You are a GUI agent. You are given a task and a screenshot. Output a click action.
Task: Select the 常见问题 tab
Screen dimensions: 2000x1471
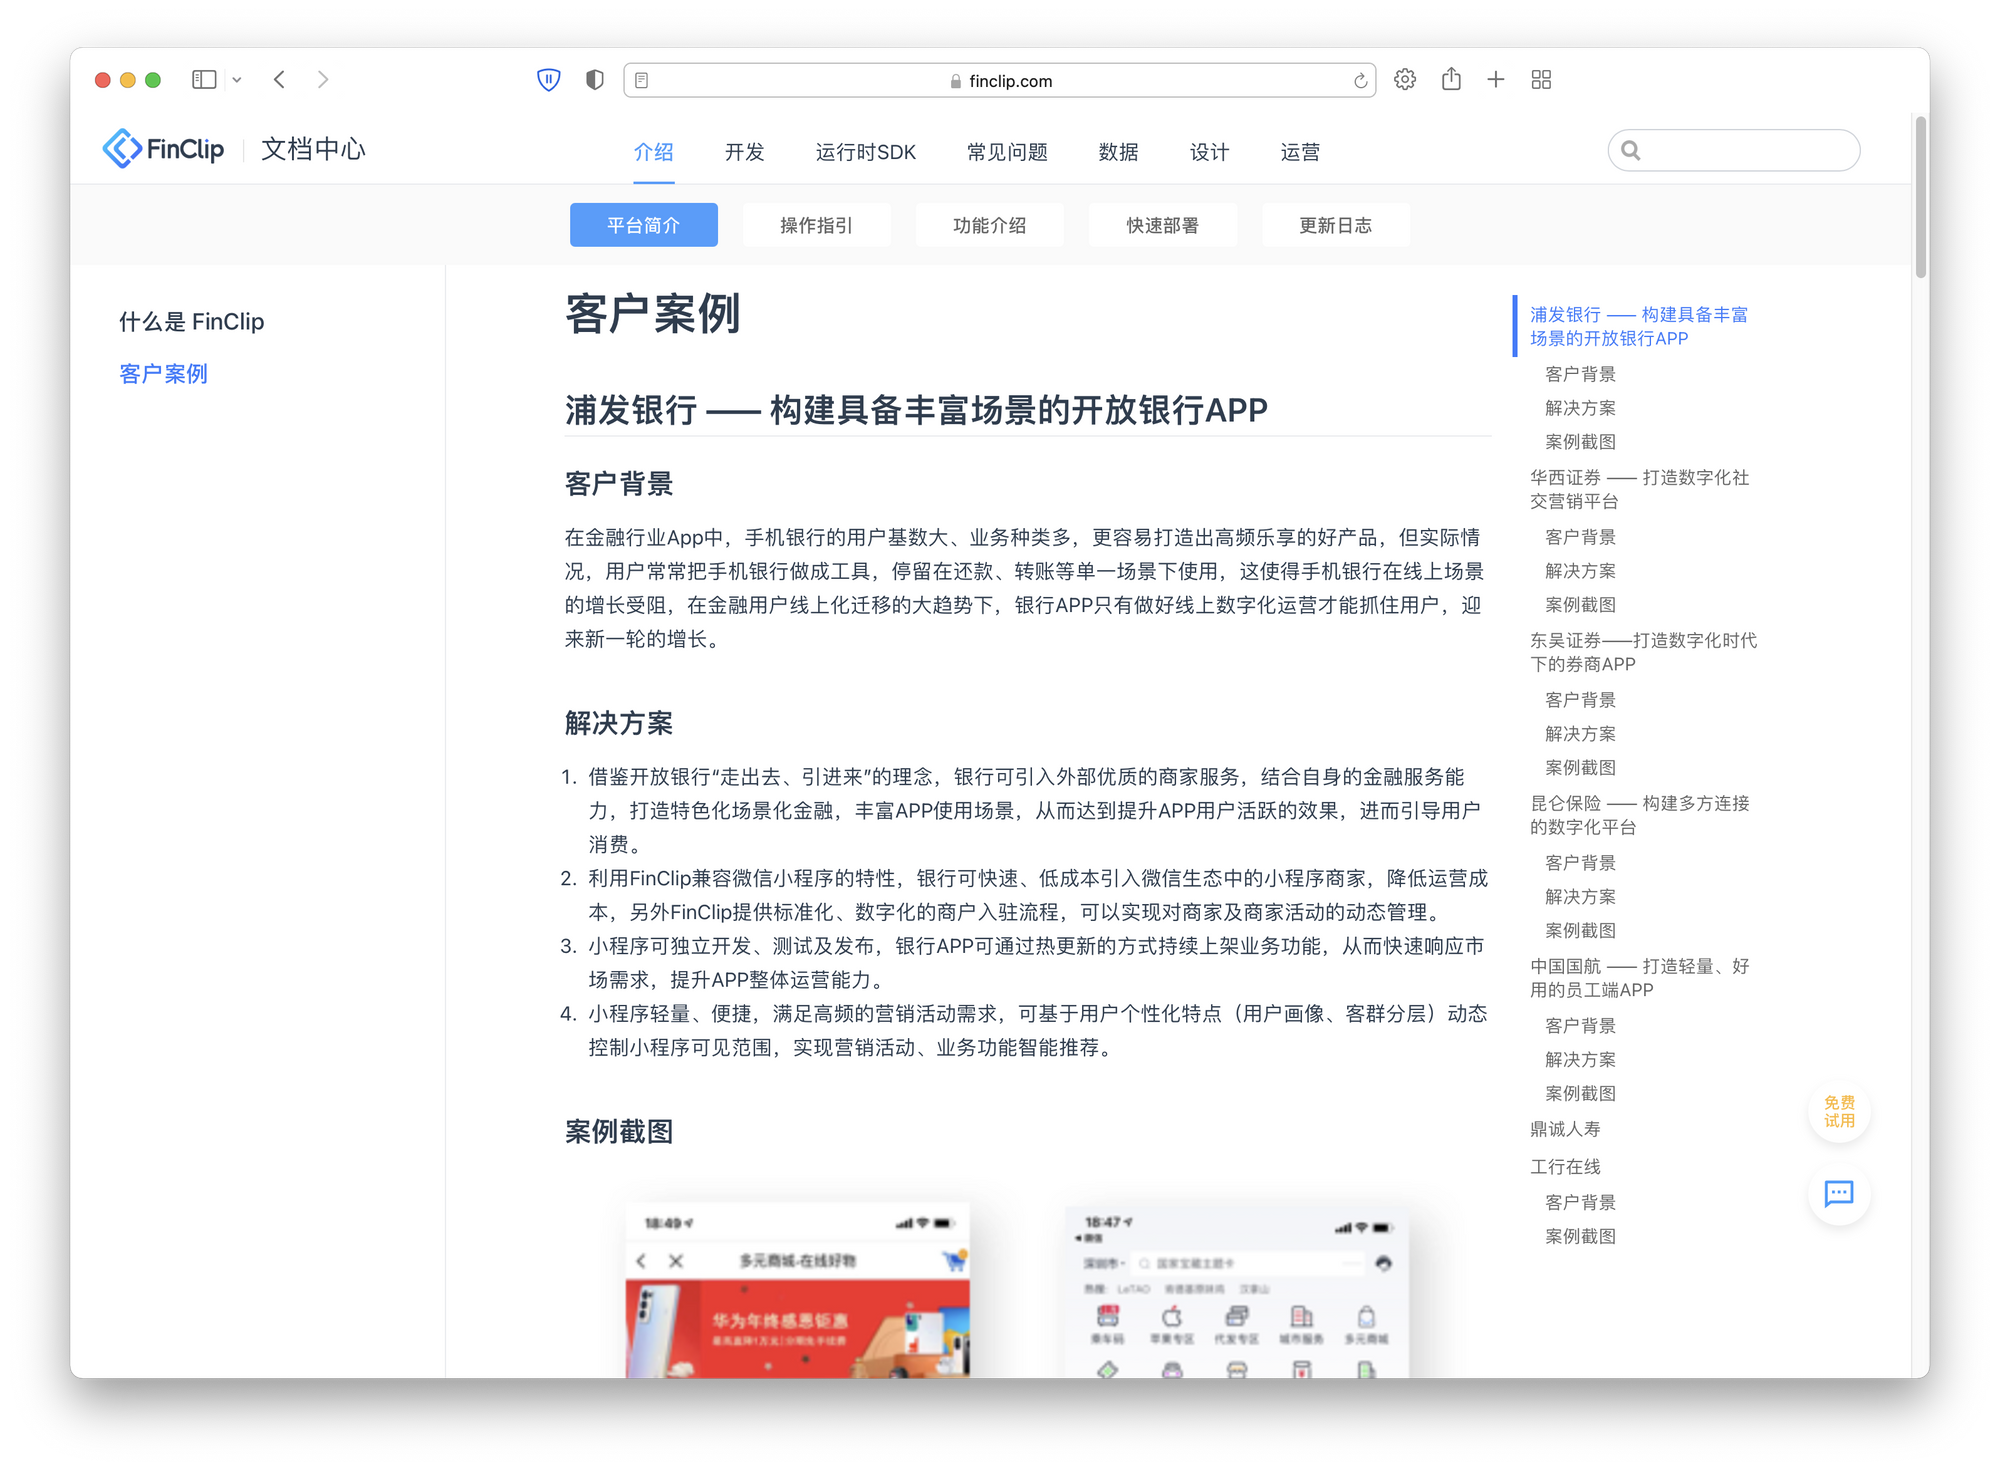pyautogui.click(x=1007, y=152)
